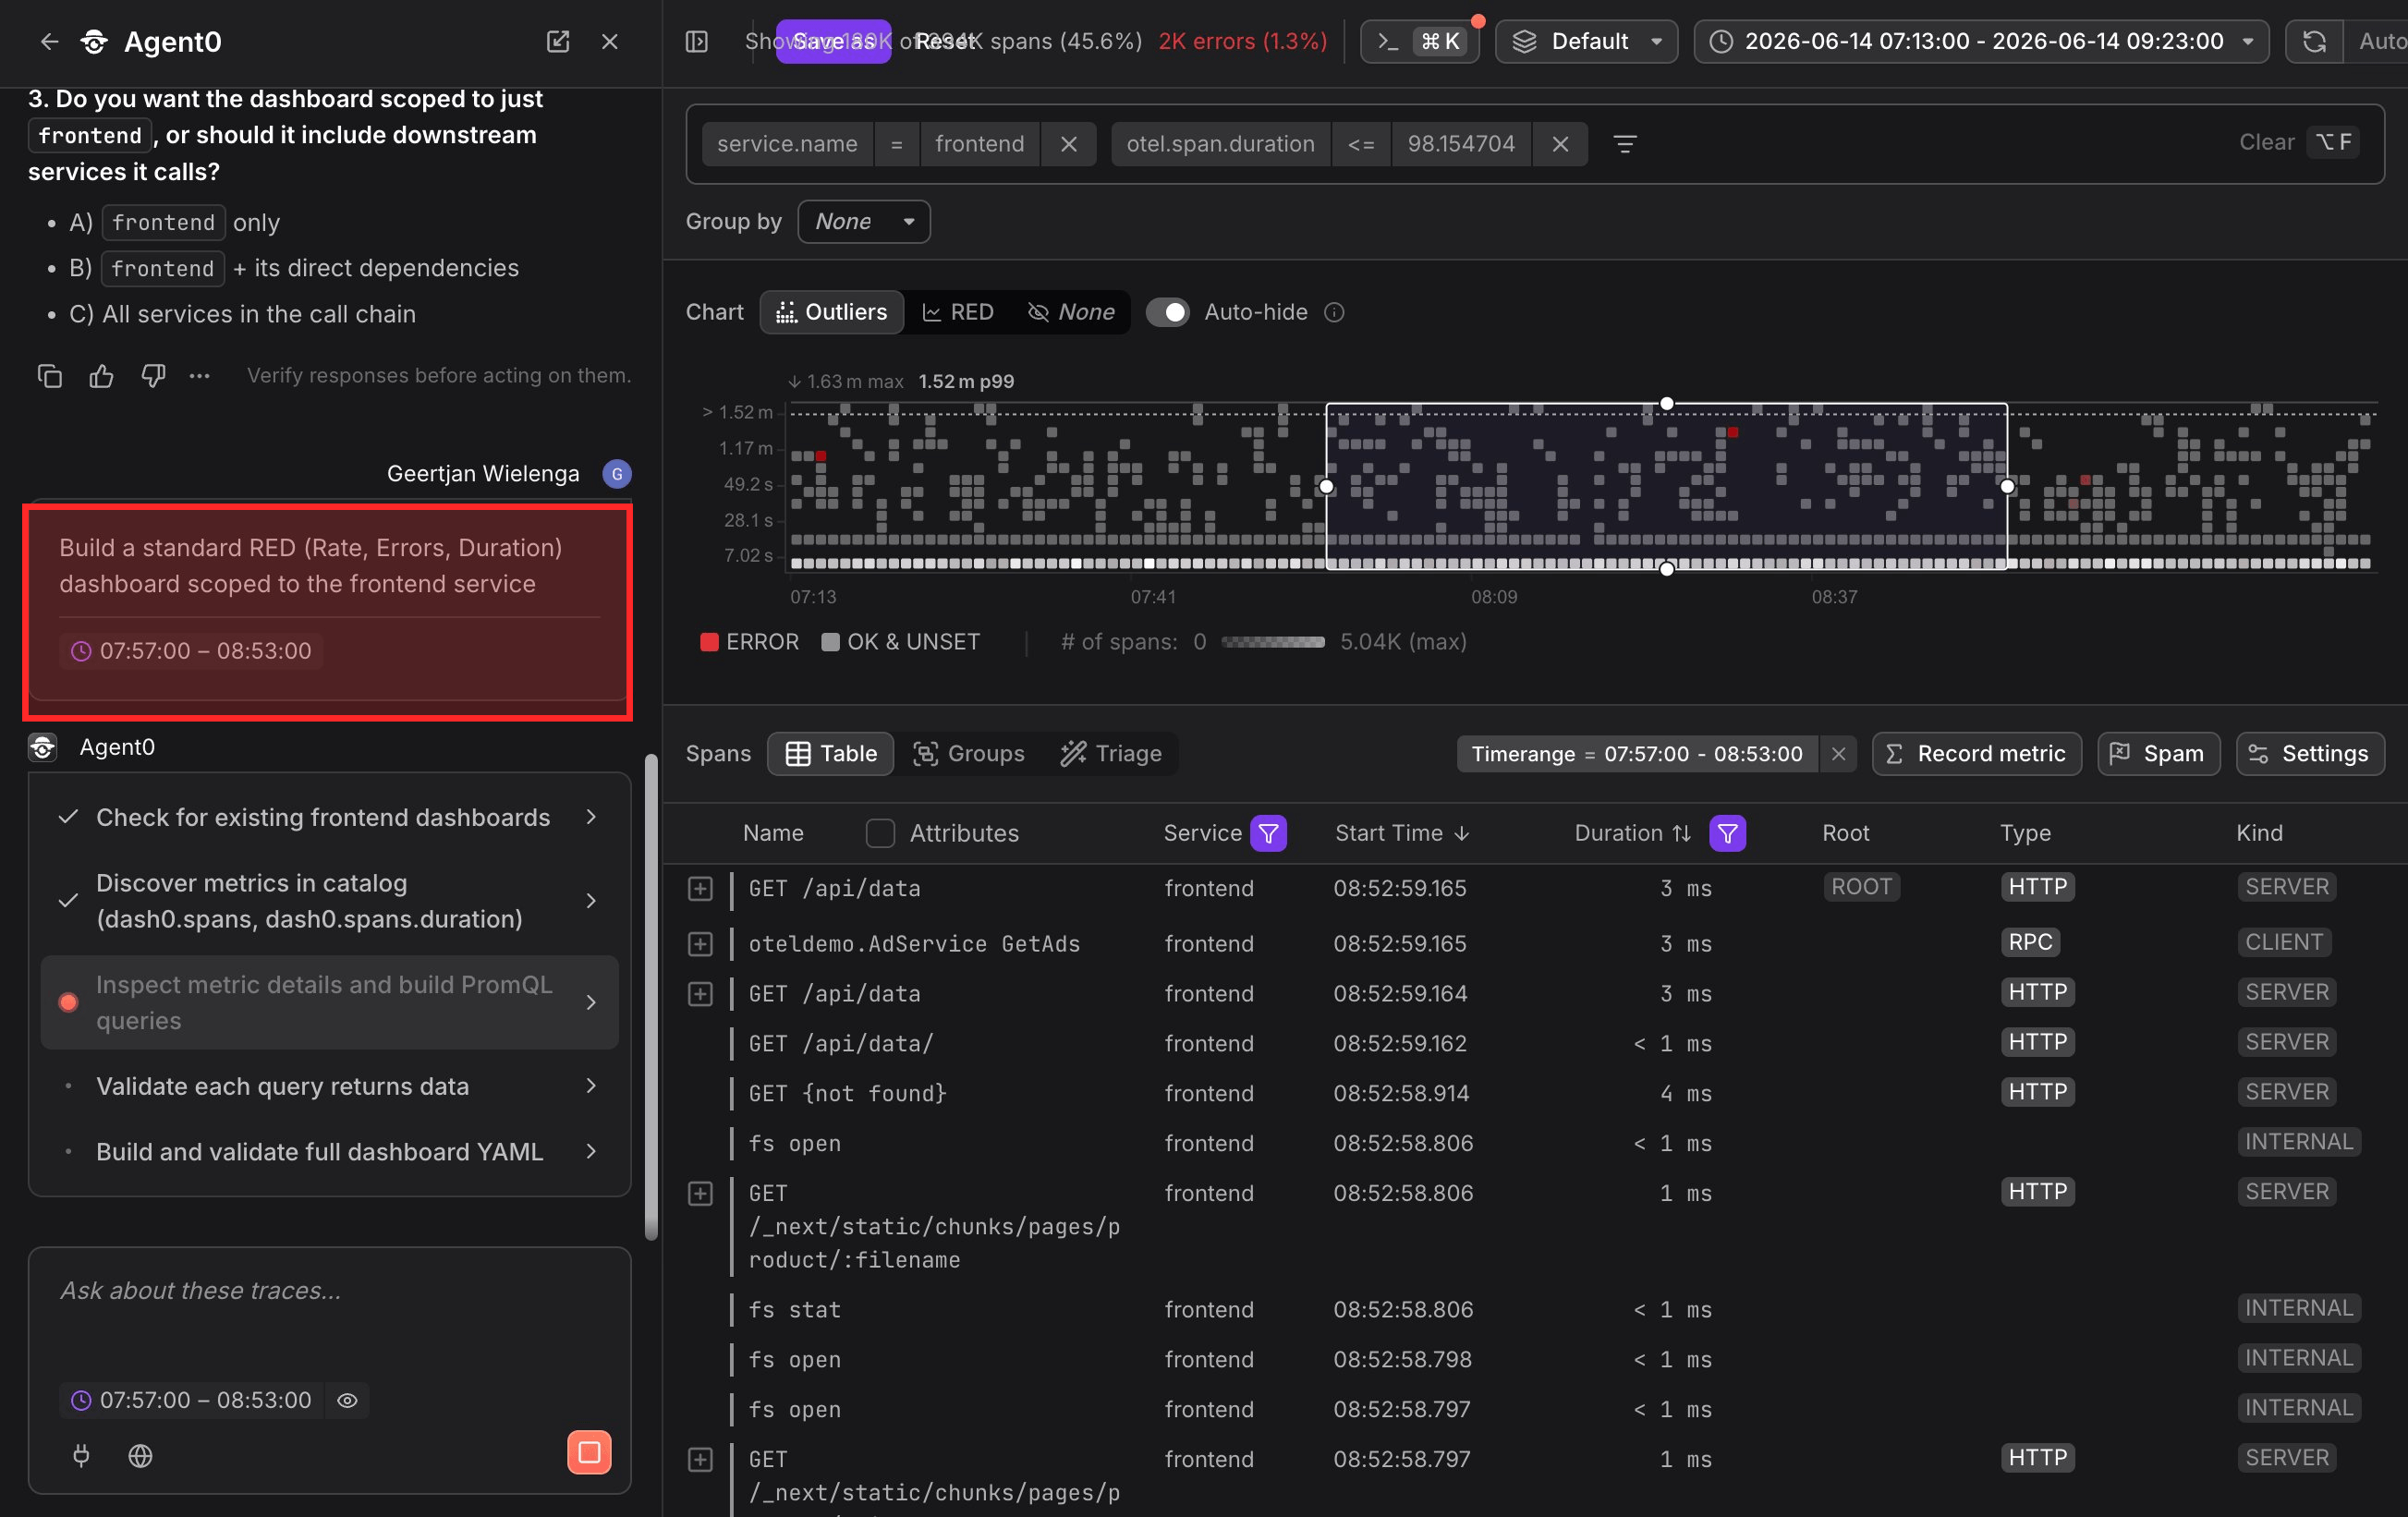Click the refresh icon
2408x1517 pixels.
[2314, 41]
